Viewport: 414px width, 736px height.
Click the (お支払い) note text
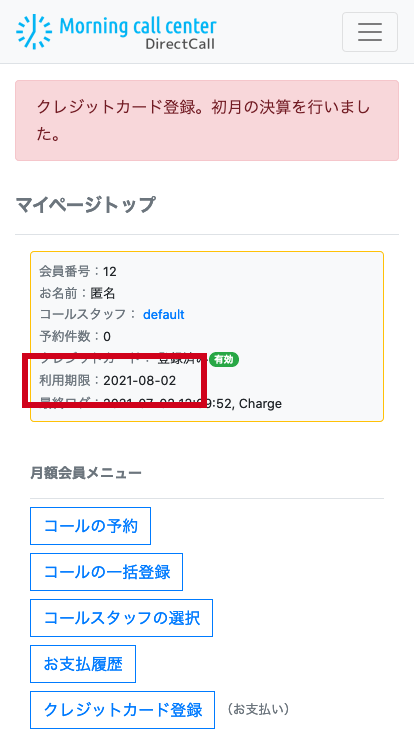(258, 709)
